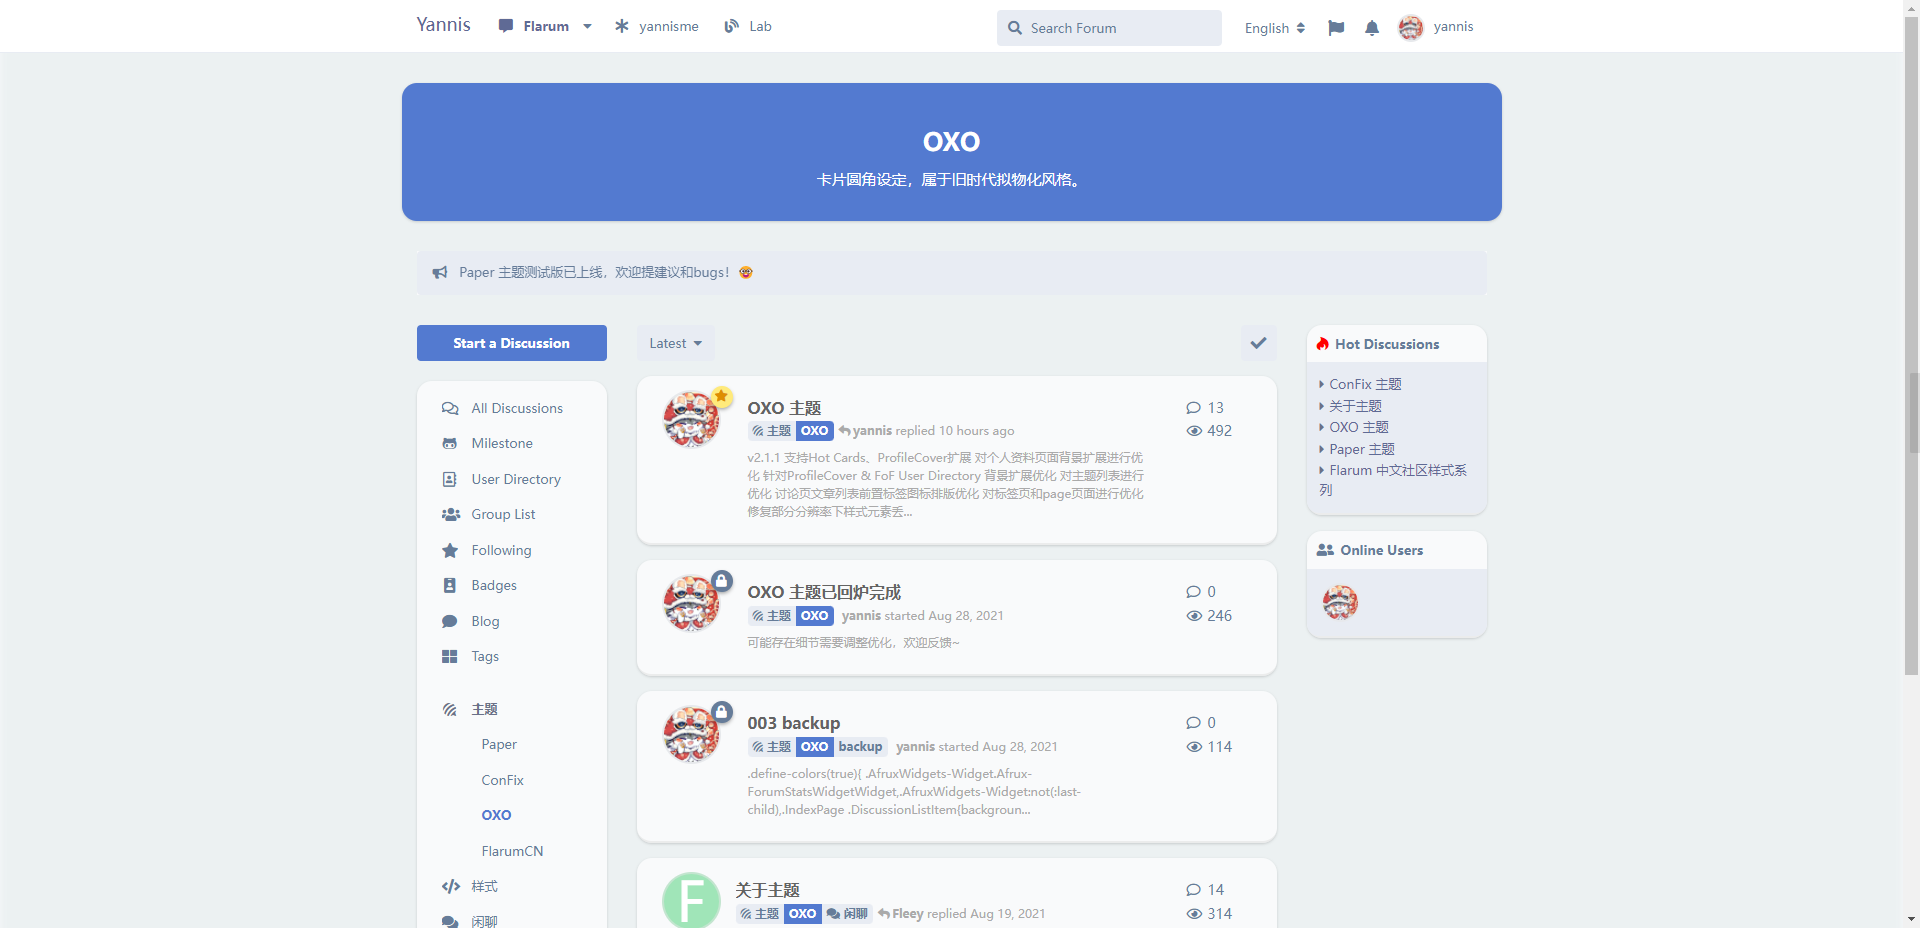Mark all discussions as read checkmark
This screenshot has width=1920, height=928.
click(x=1258, y=343)
